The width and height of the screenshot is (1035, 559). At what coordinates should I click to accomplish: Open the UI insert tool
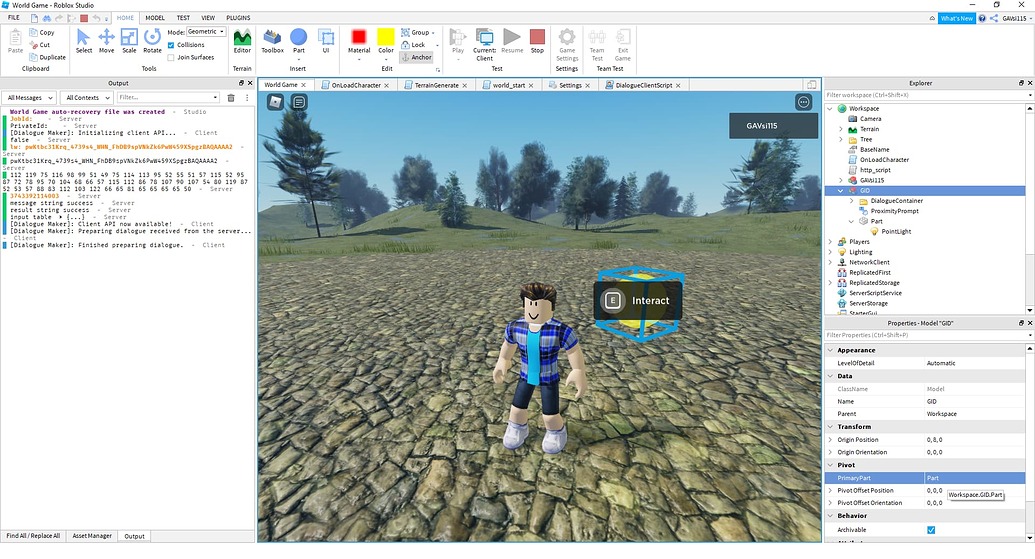[x=325, y=41]
